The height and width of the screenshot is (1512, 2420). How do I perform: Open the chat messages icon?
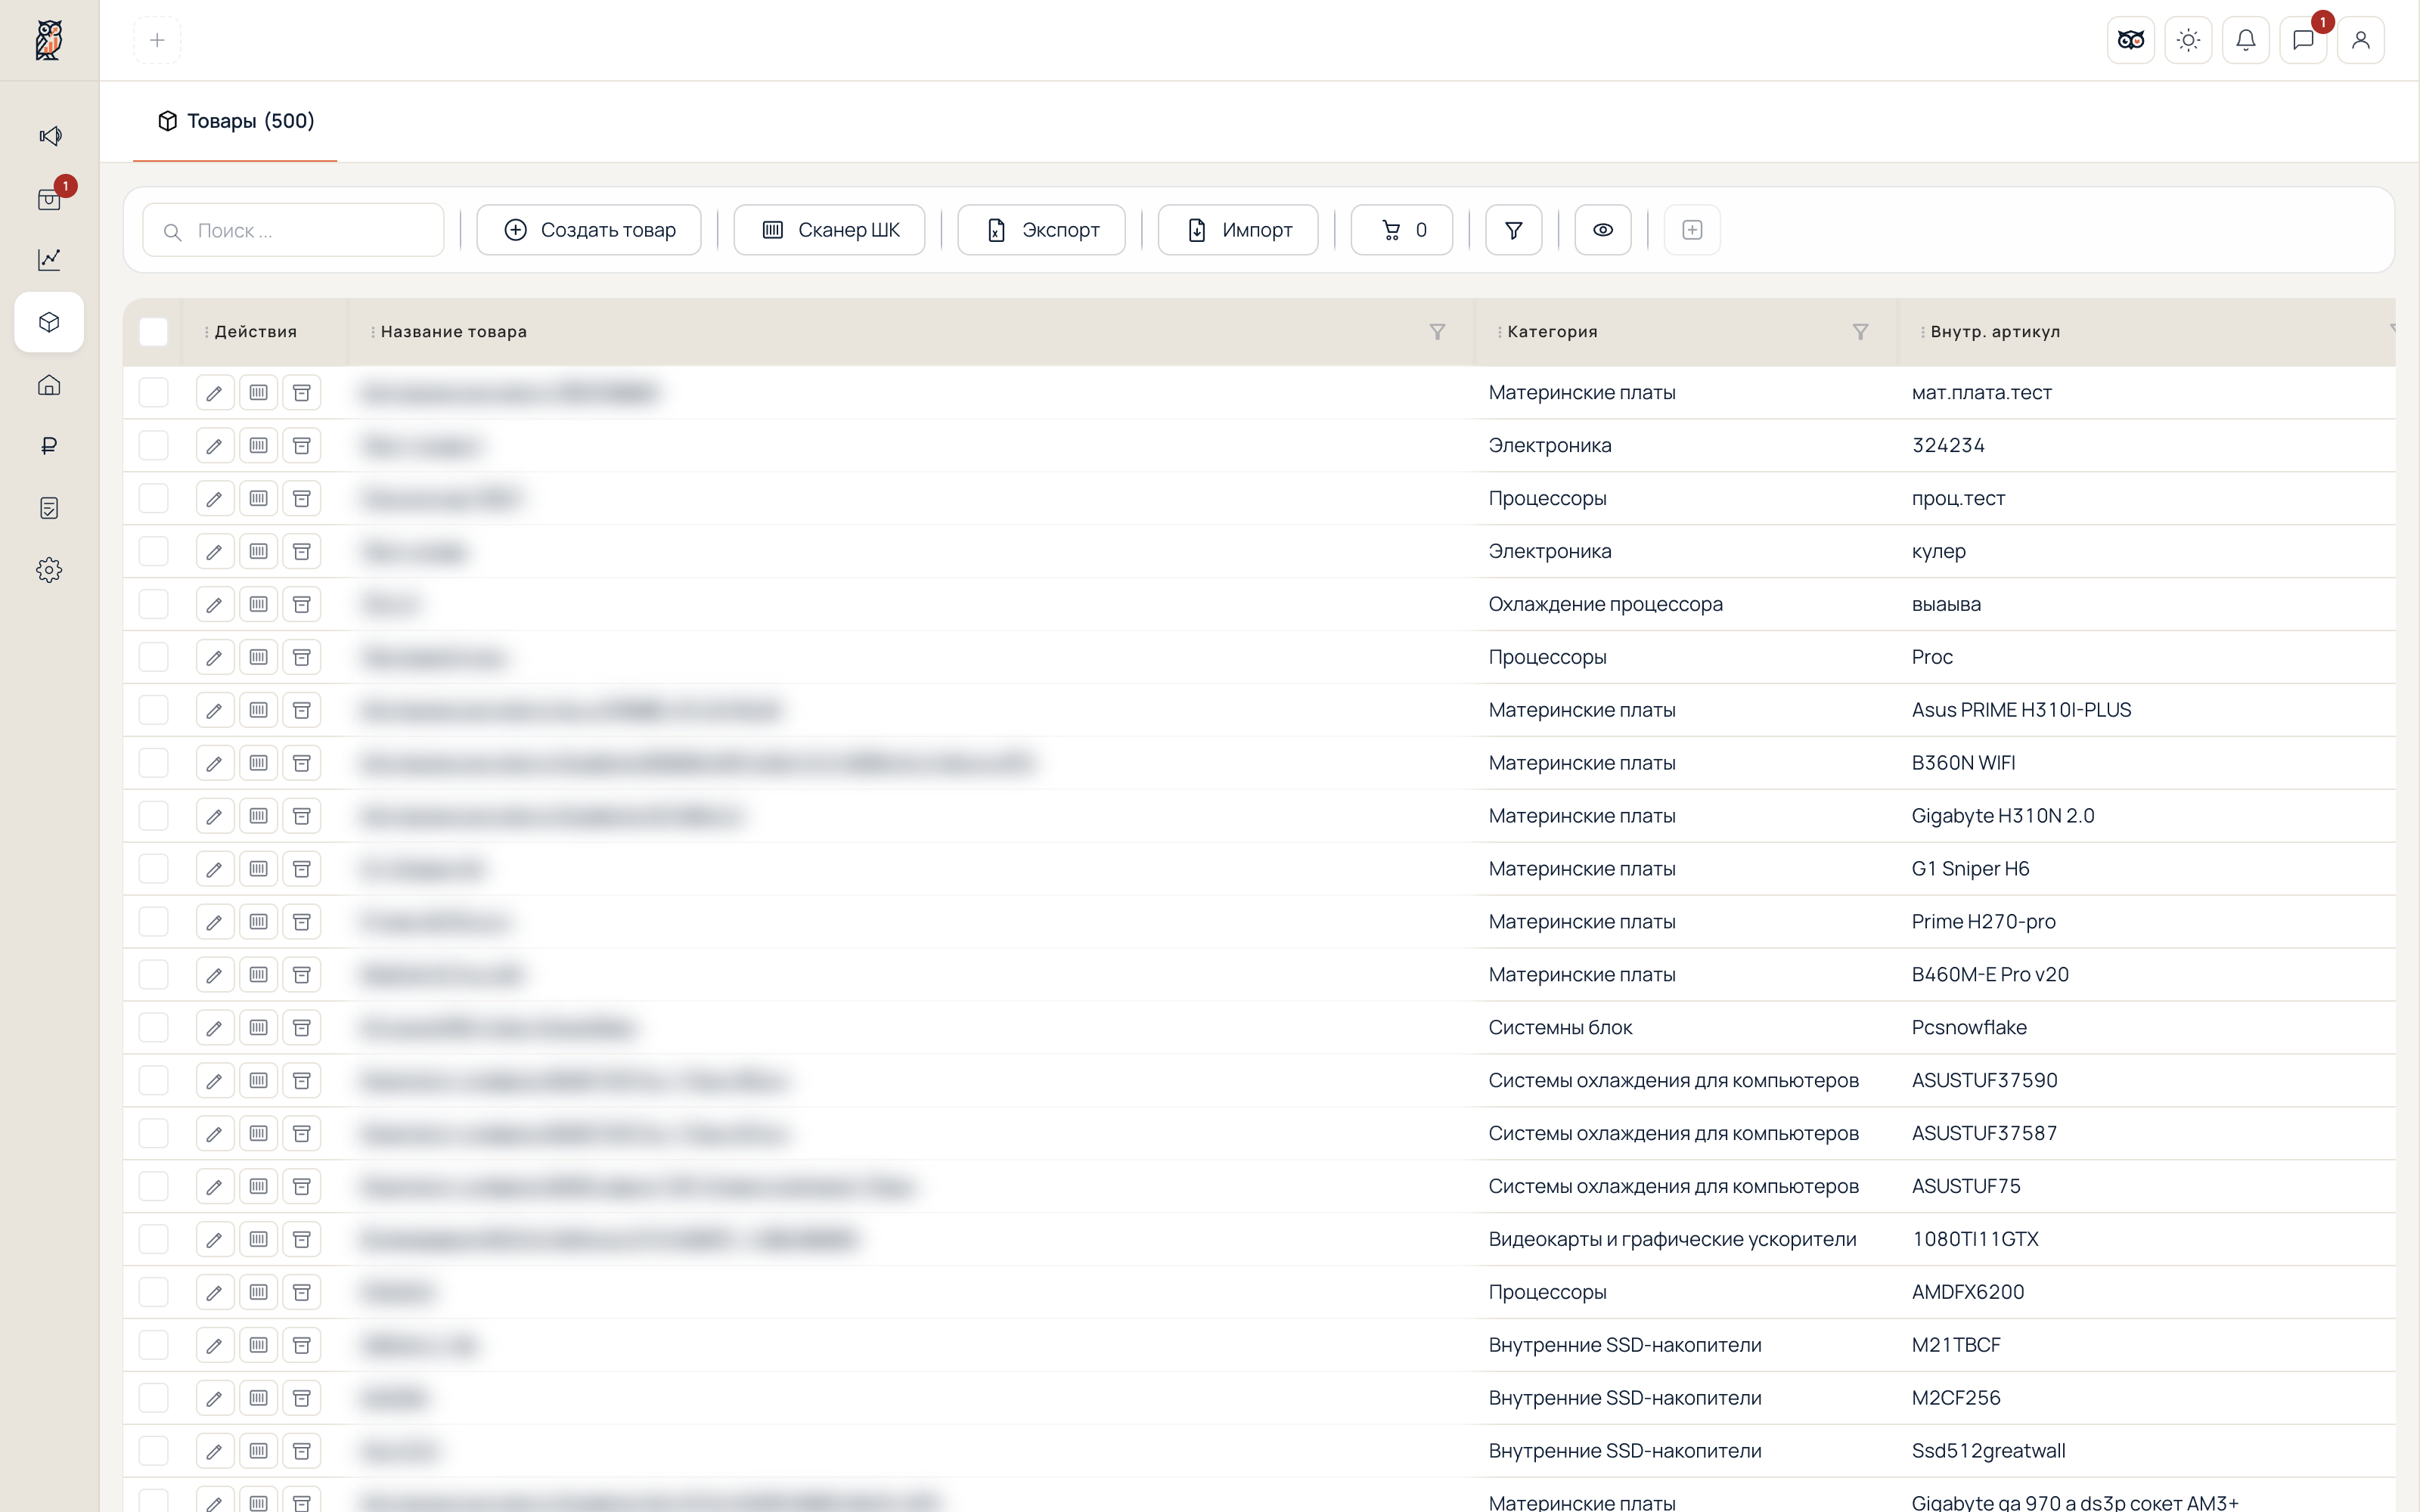[x=2304, y=40]
